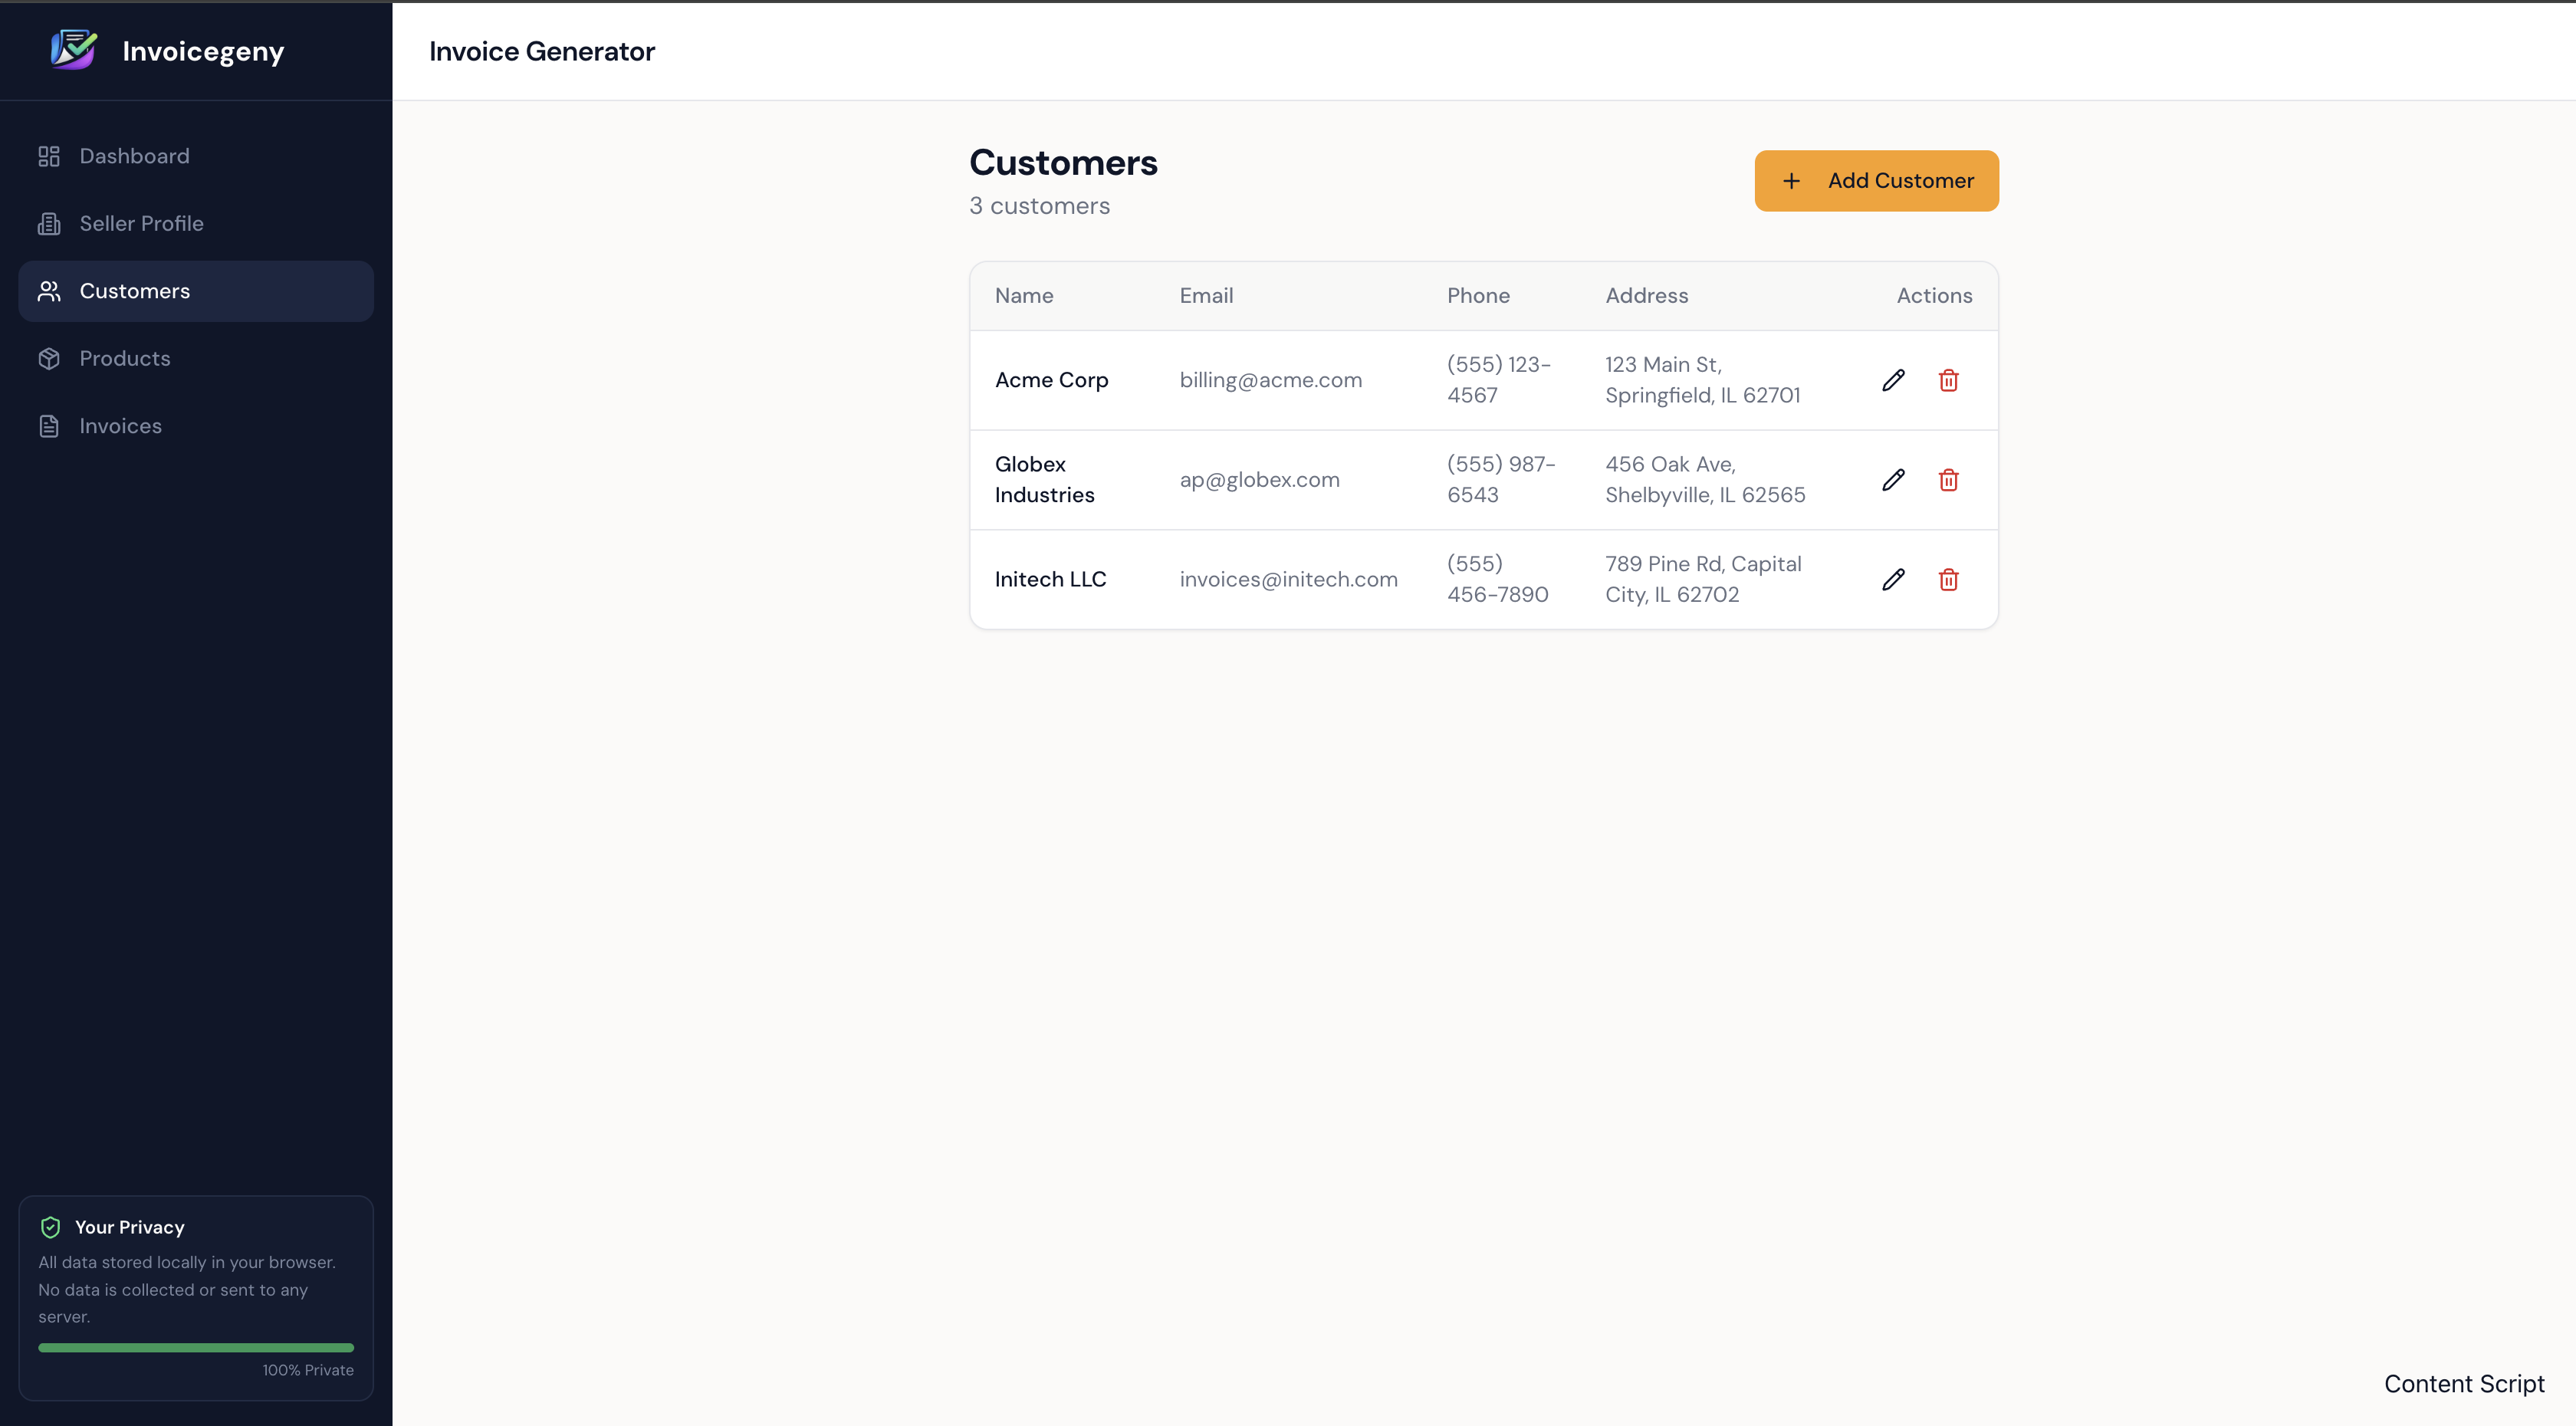Image resolution: width=2576 pixels, height=1426 pixels.
Task: Edit the Initech LLC customer
Action: (x=1893, y=579)
